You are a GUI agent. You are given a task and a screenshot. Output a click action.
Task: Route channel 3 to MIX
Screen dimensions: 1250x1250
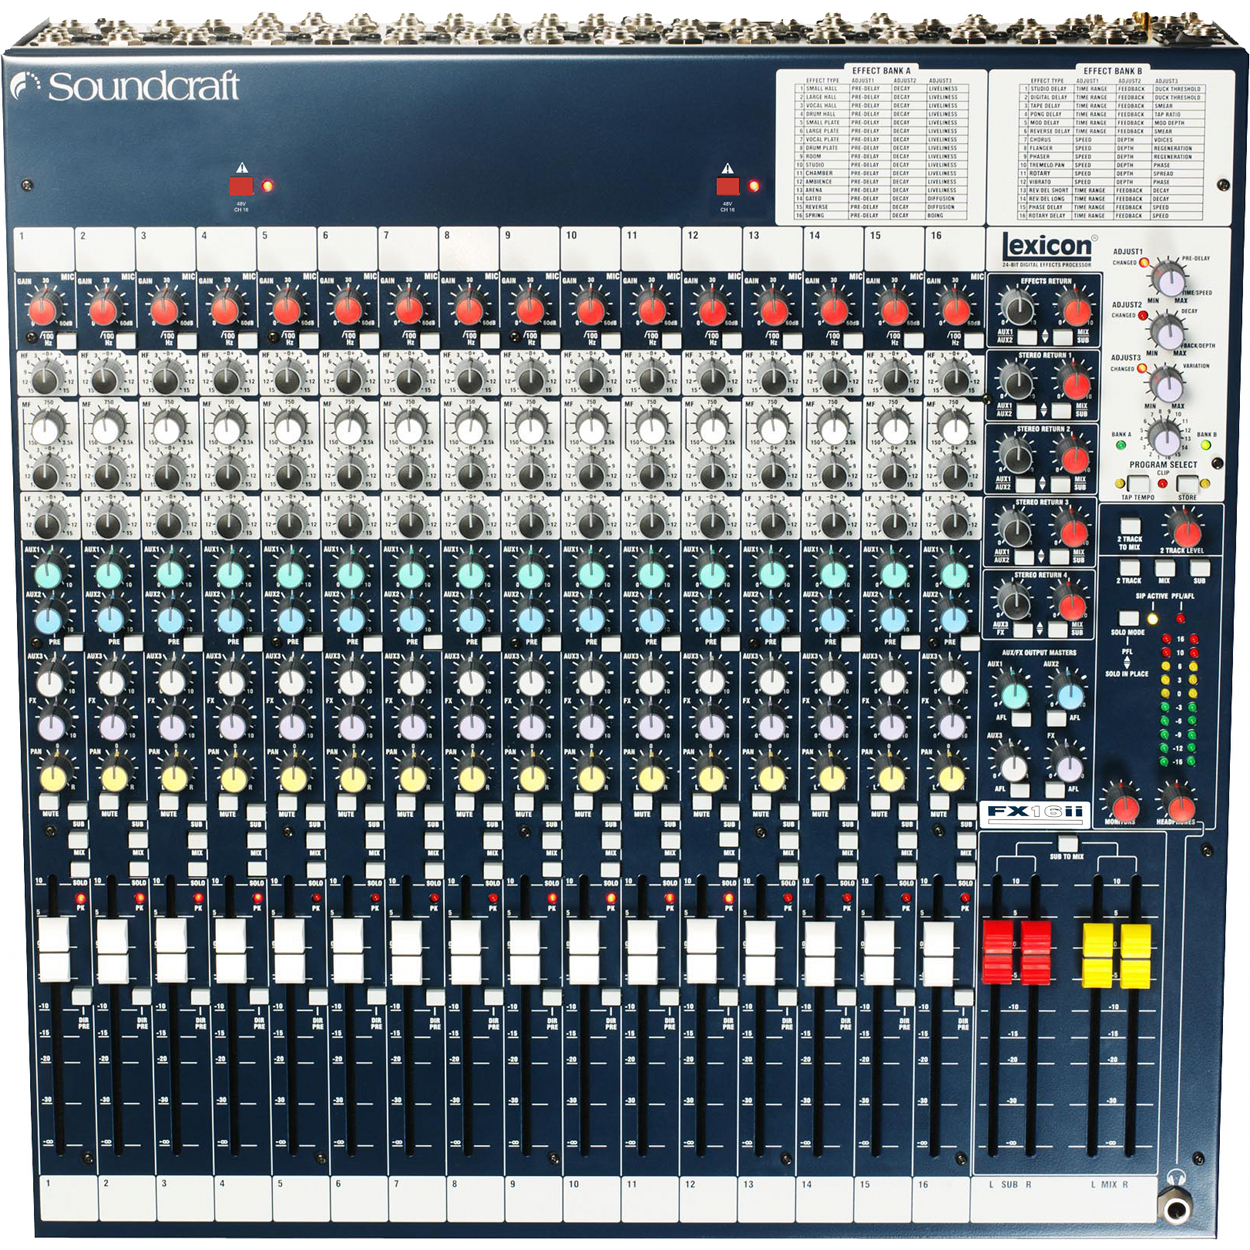197,840
